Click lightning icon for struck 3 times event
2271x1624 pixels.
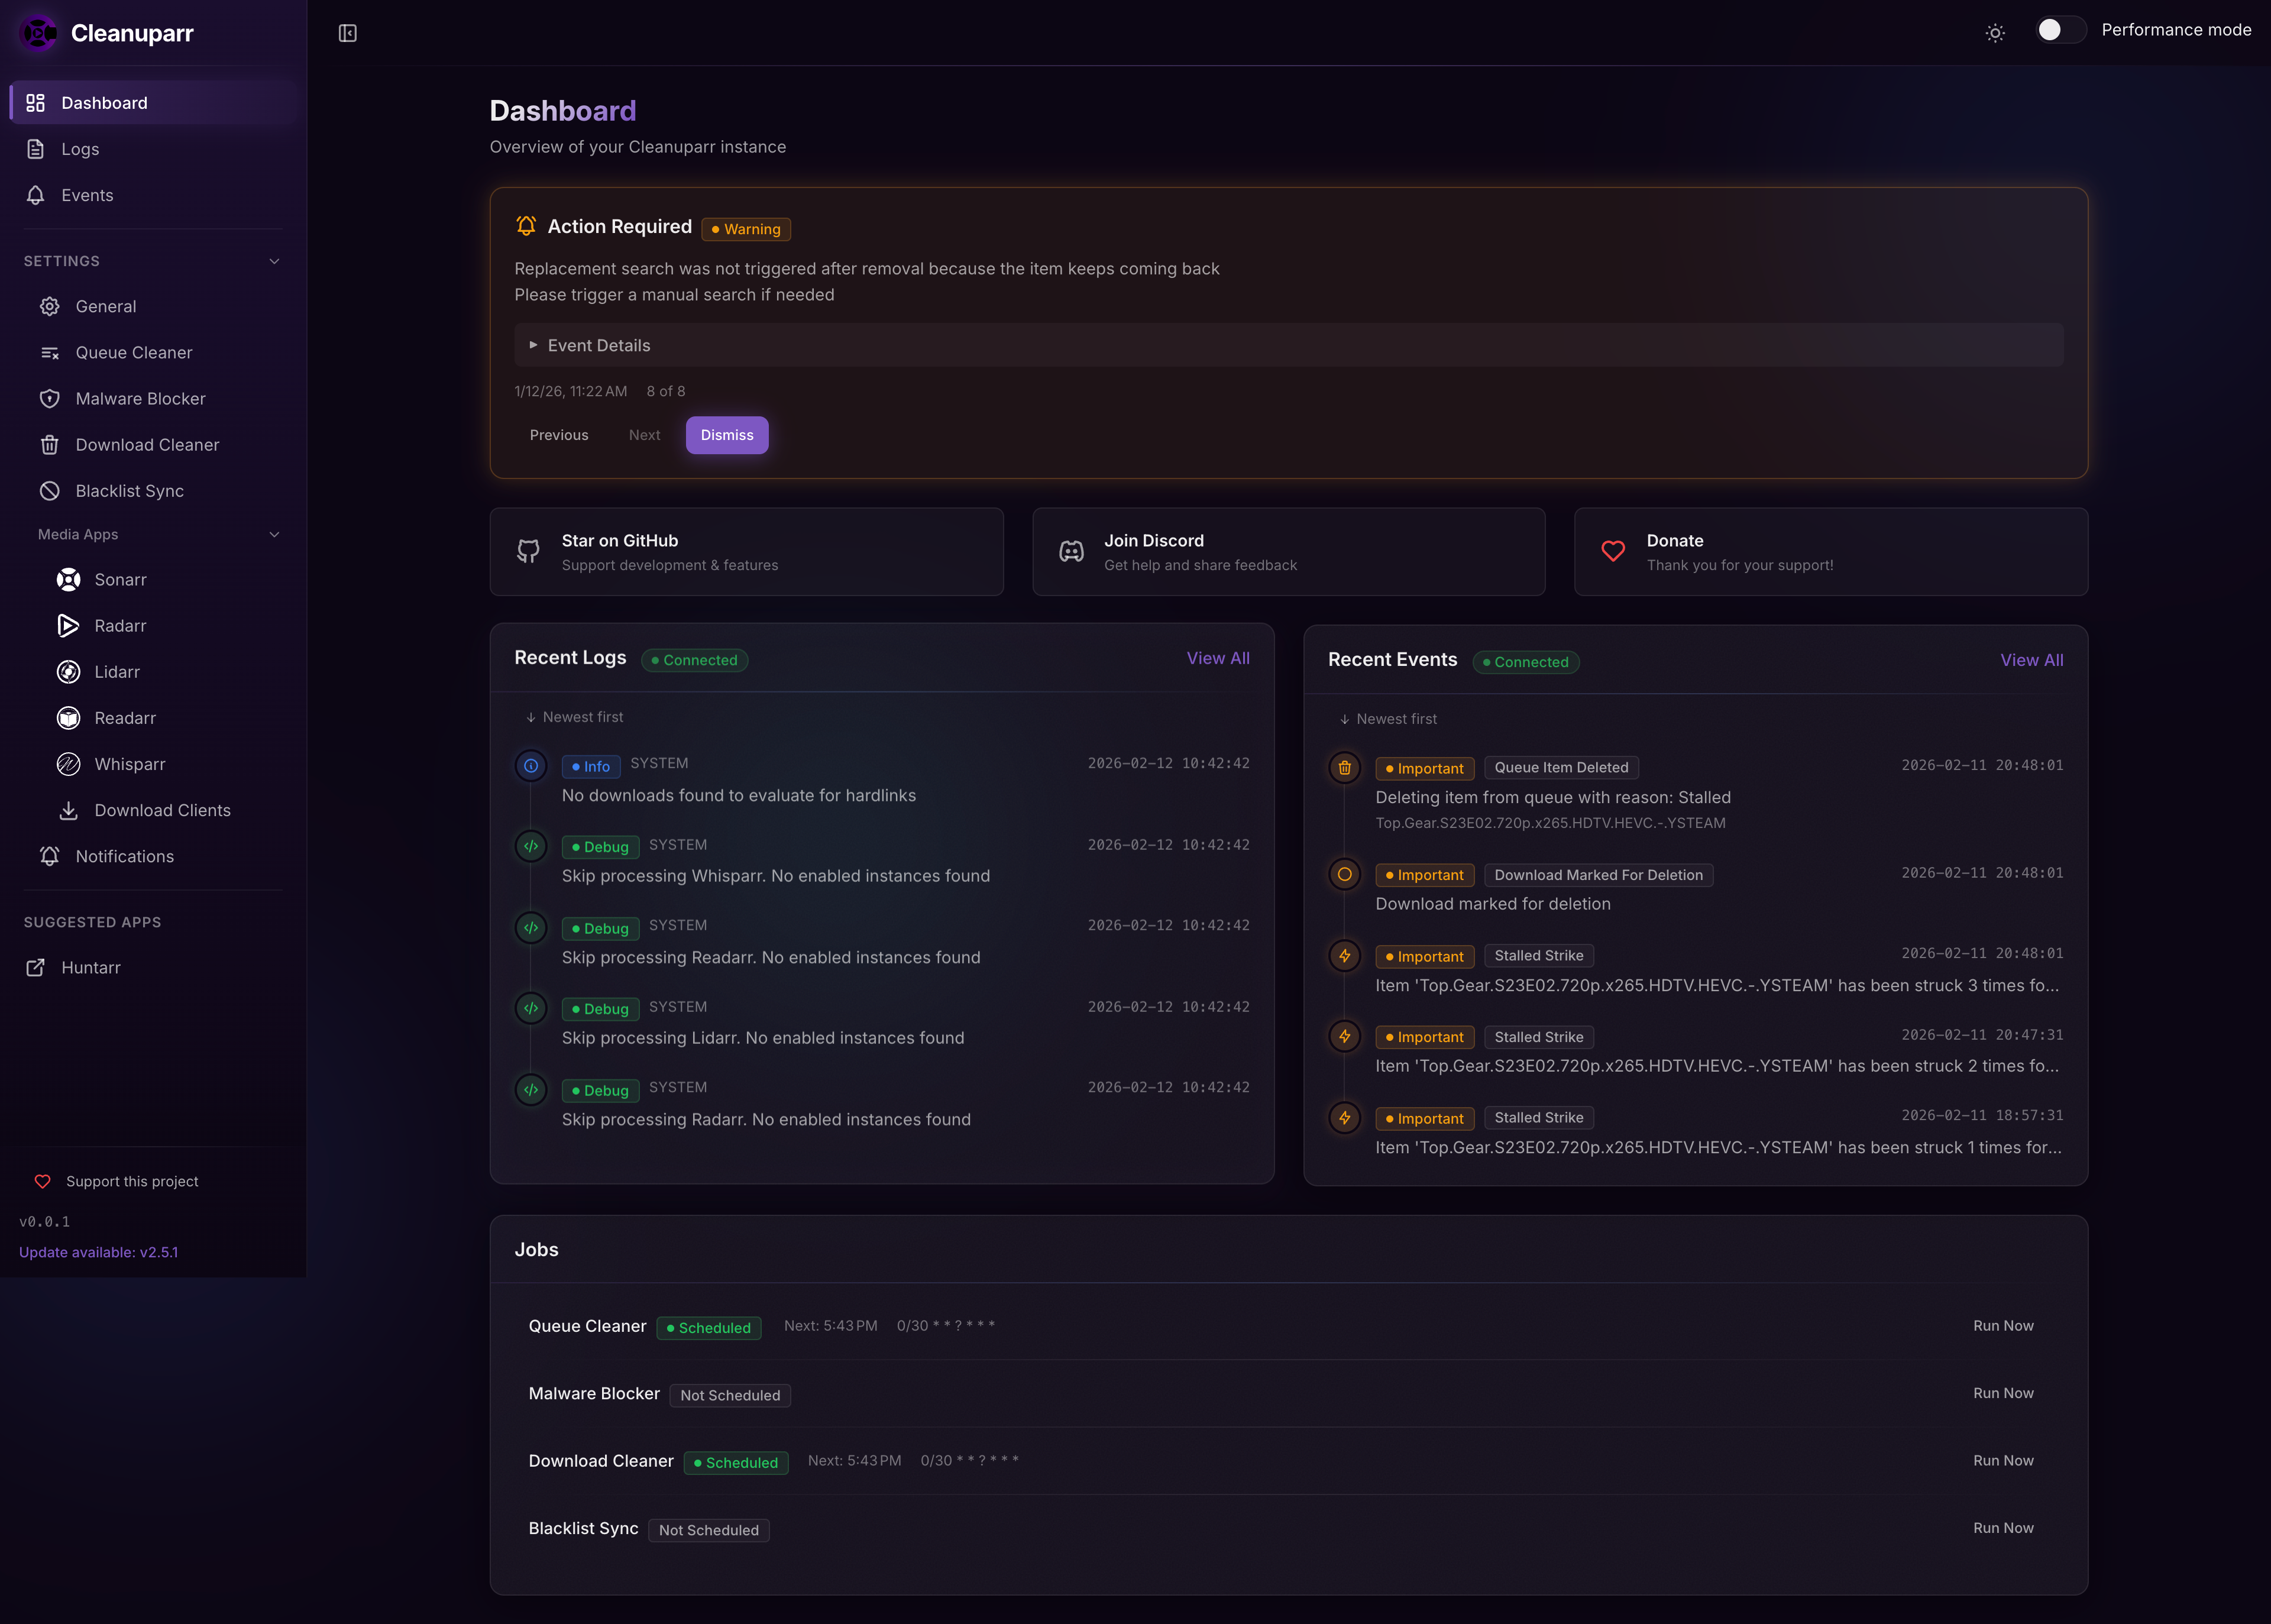point(1344,956)
